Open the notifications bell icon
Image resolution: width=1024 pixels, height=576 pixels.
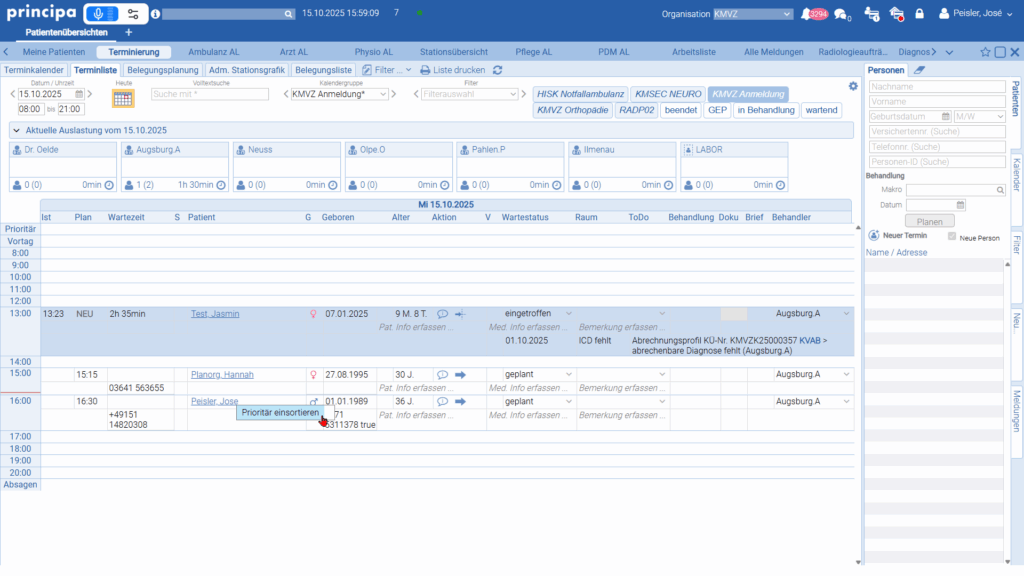806,14
